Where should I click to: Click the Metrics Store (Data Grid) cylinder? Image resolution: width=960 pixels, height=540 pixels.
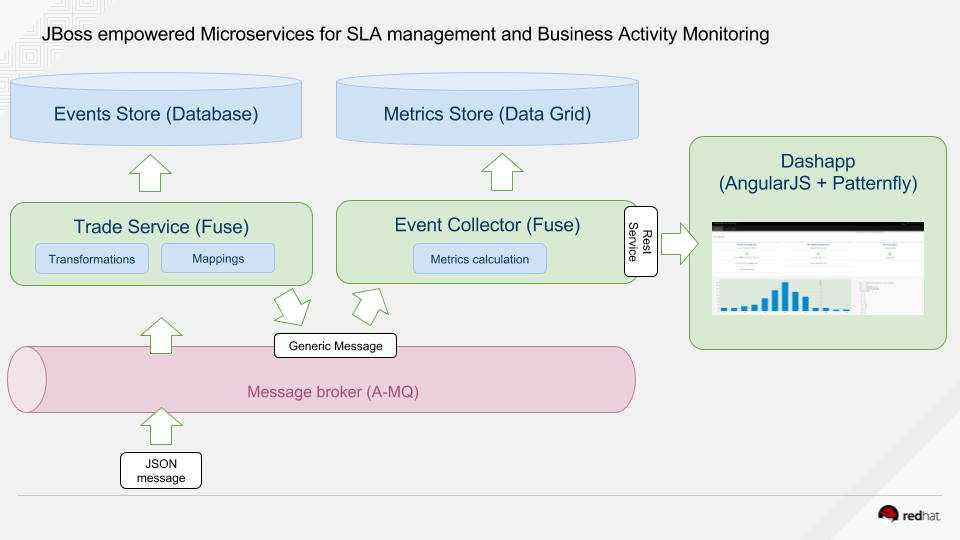(487, 109)
